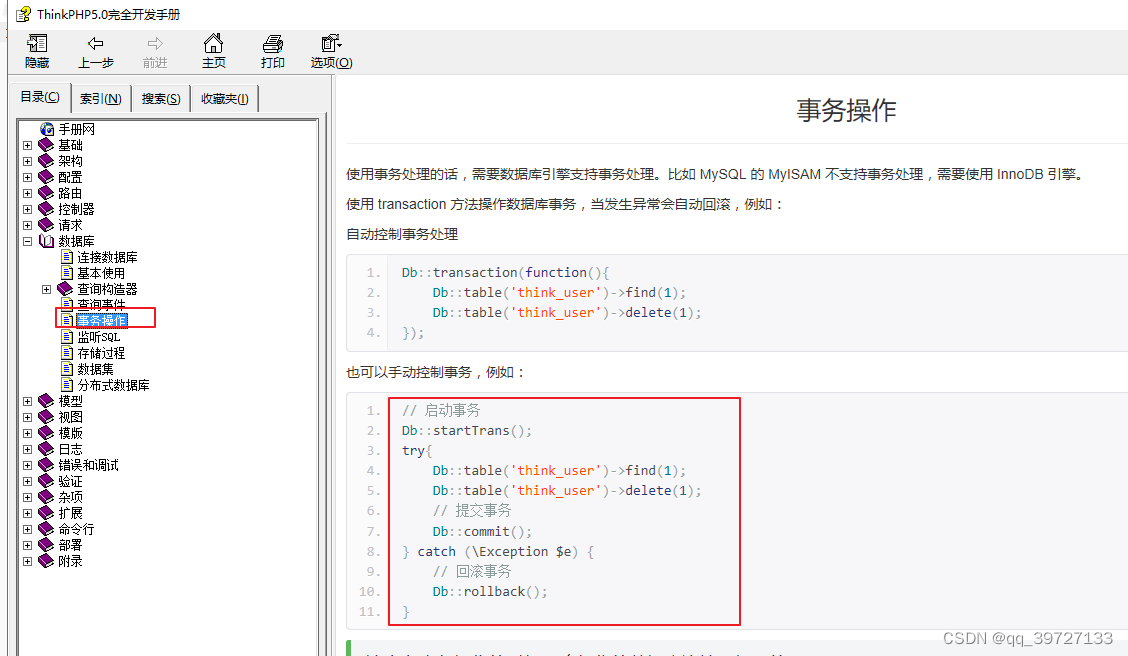Collapse the 数据库 tree node
This screenshot has height=656, width=1128.
(x=27, y=242)
